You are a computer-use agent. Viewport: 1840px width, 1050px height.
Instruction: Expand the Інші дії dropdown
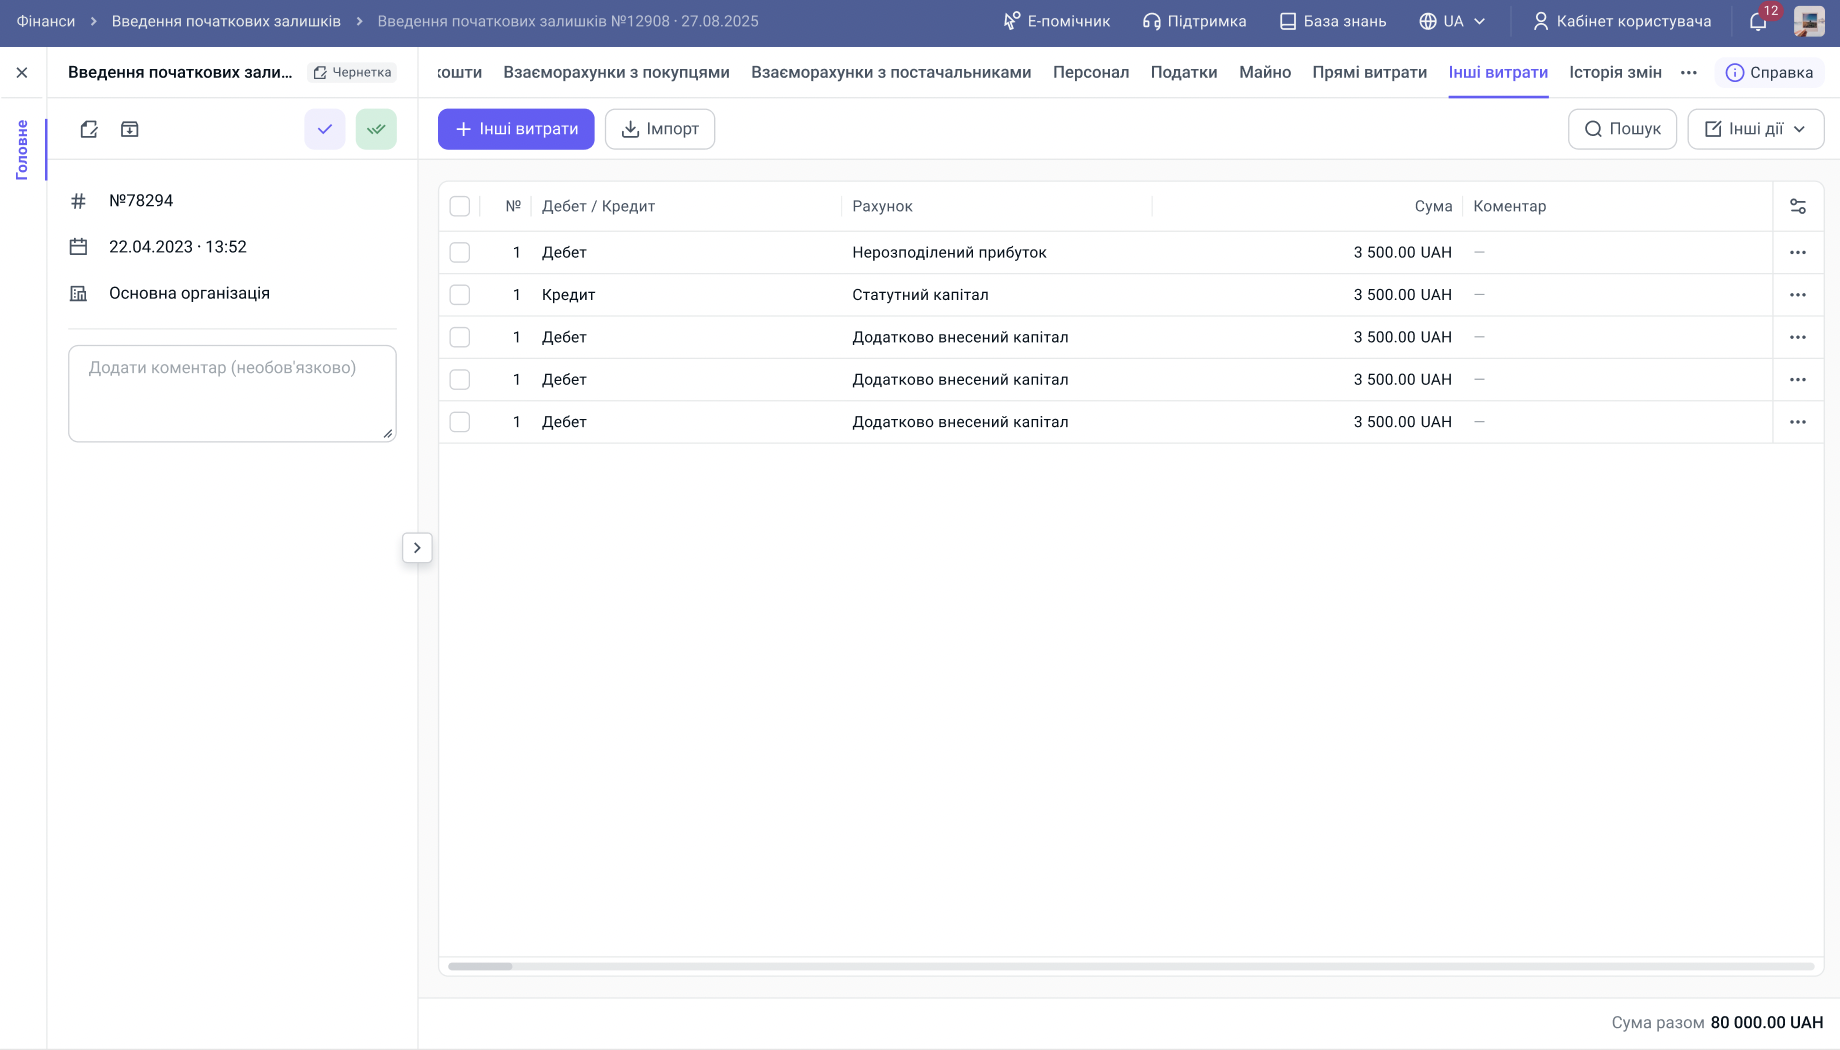point(1755,129)
